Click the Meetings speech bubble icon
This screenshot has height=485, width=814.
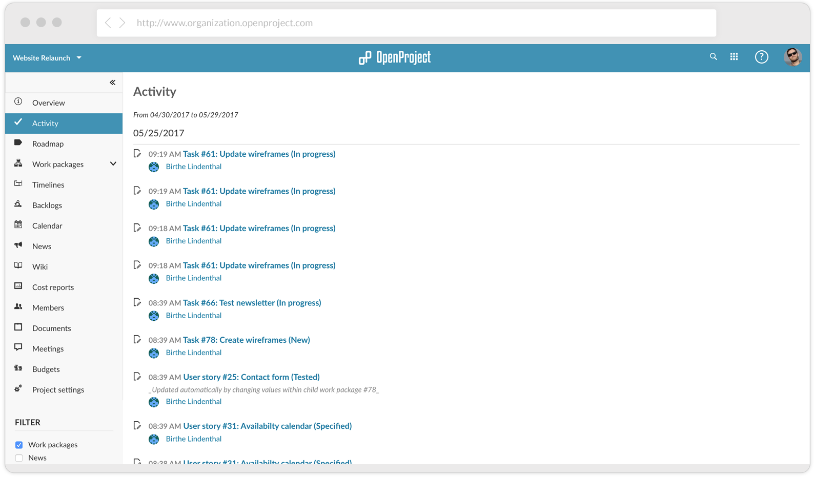click(x=18, y=347)
